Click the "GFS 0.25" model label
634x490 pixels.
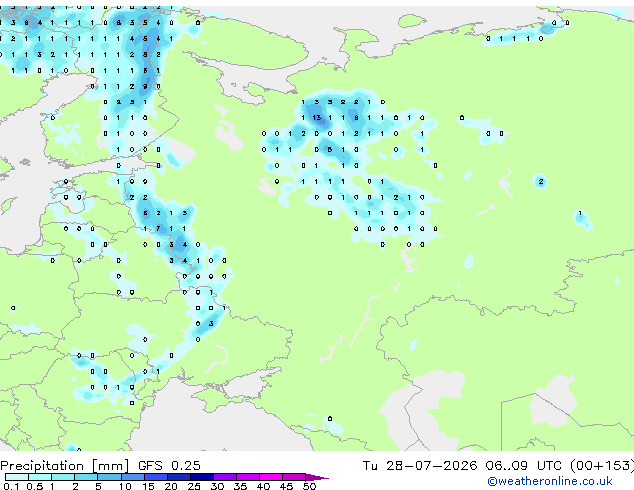[169, 466]
